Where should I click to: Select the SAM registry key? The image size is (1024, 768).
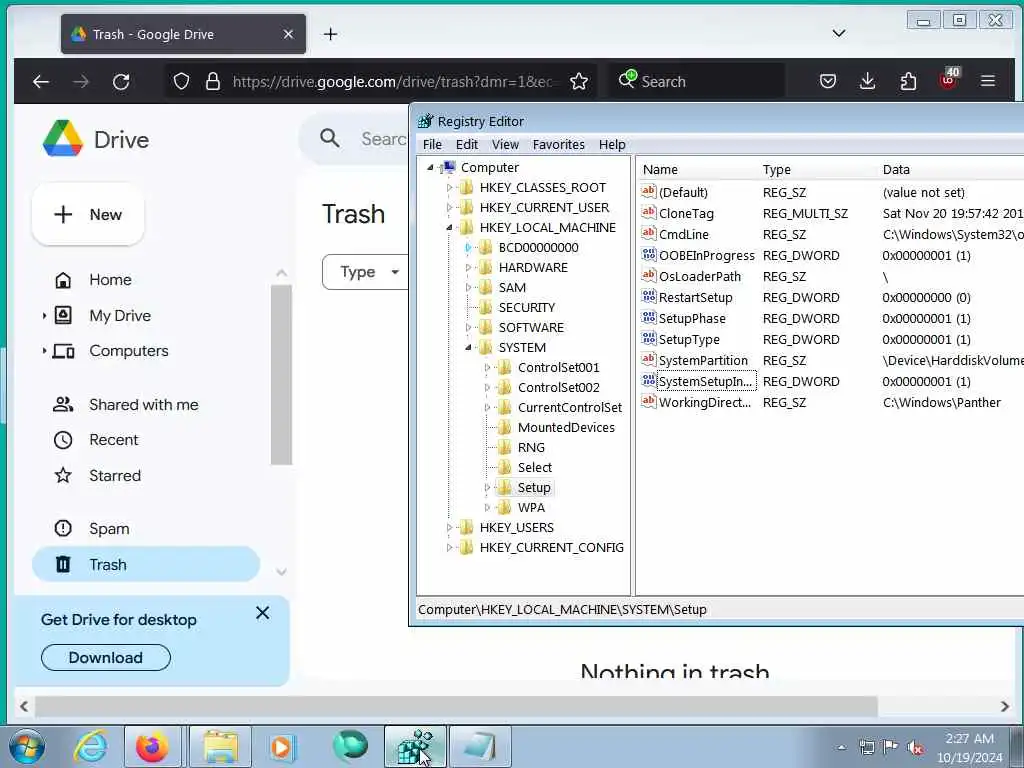[512, 288]
